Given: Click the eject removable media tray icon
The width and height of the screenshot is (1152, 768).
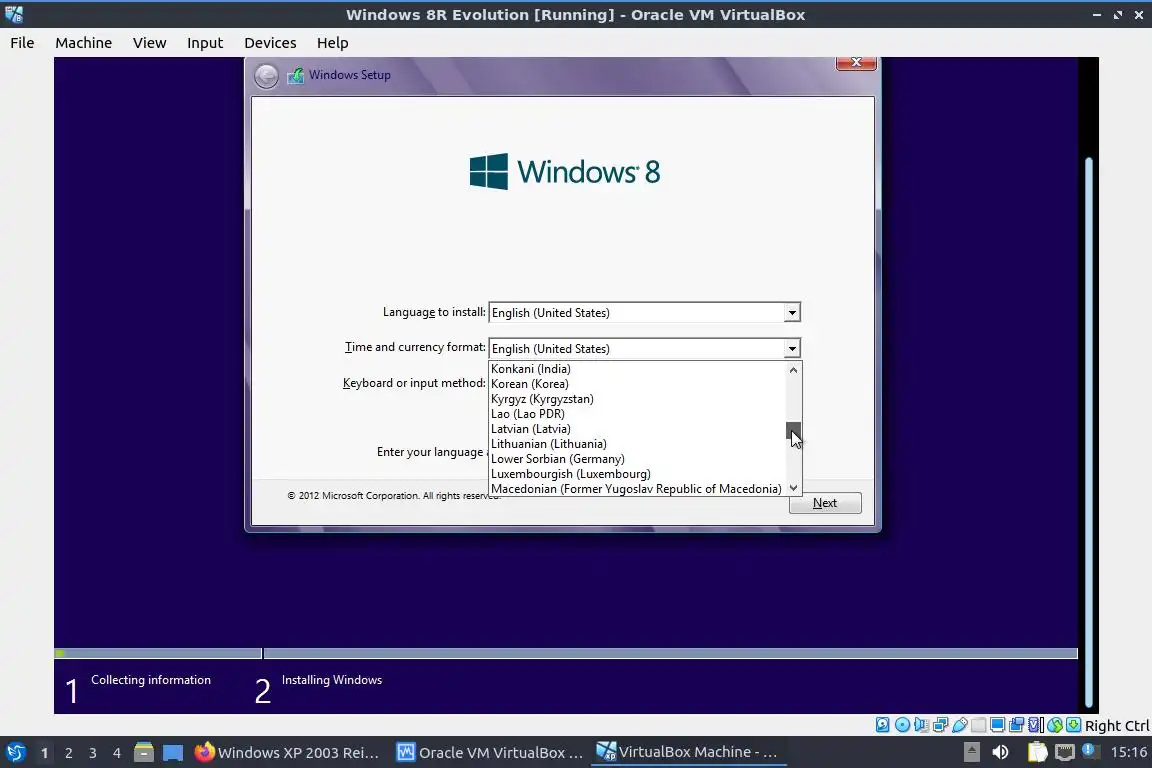Looking at the screenshot, I should click(971, 752).
